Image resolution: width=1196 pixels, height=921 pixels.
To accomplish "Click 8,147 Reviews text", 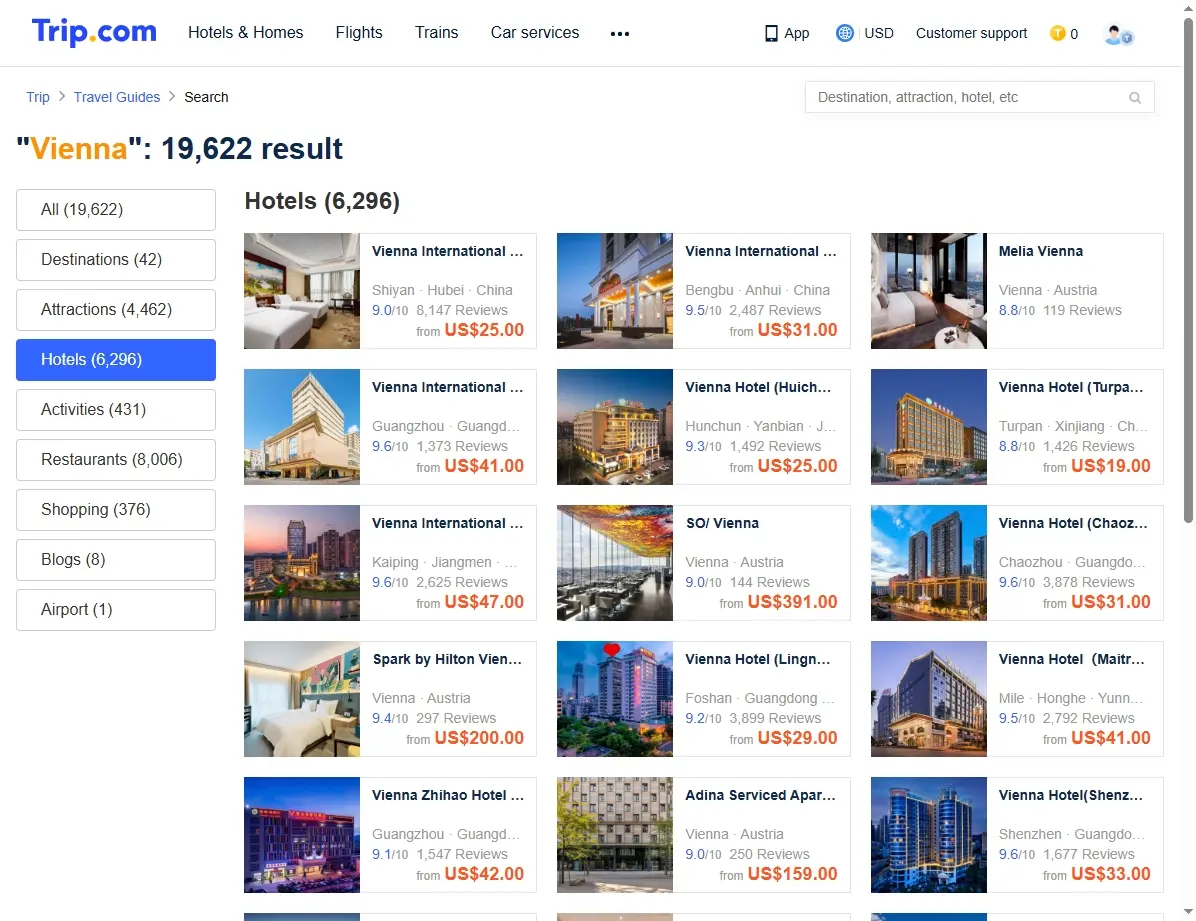I will 461,311.
